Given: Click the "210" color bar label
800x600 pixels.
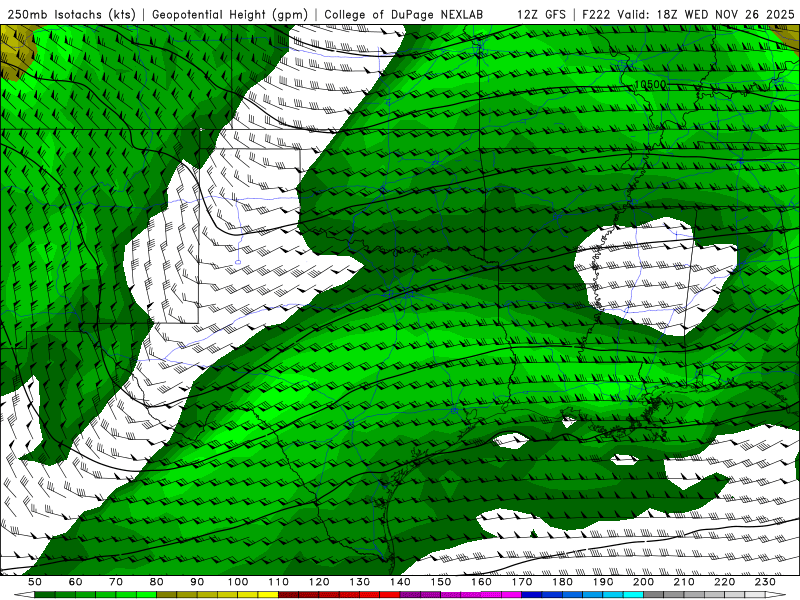Looking at the screenshot, I should click(684, 582).
